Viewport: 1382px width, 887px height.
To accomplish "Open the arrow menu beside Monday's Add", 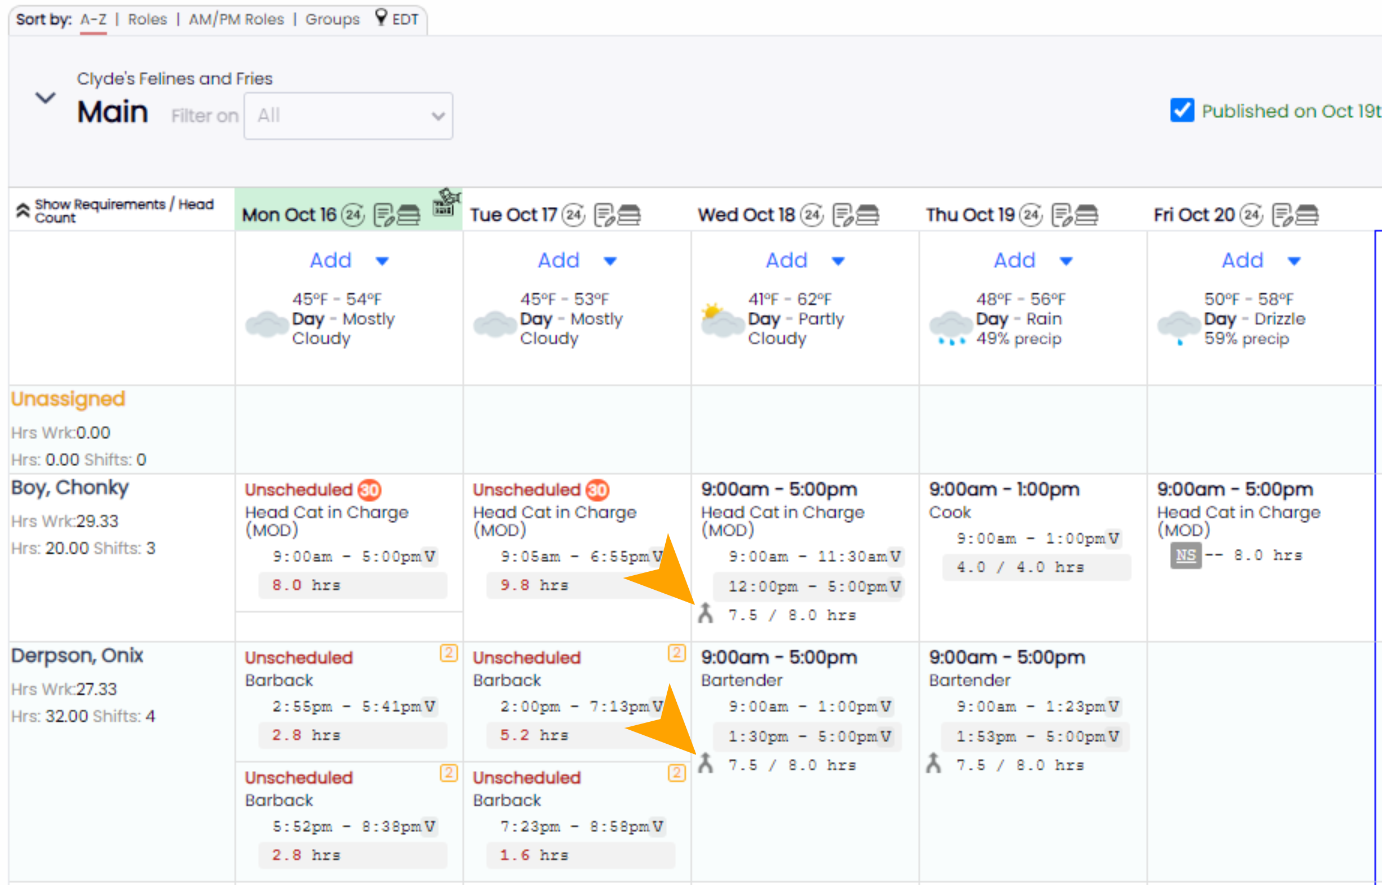I will [x=382, y=261].
